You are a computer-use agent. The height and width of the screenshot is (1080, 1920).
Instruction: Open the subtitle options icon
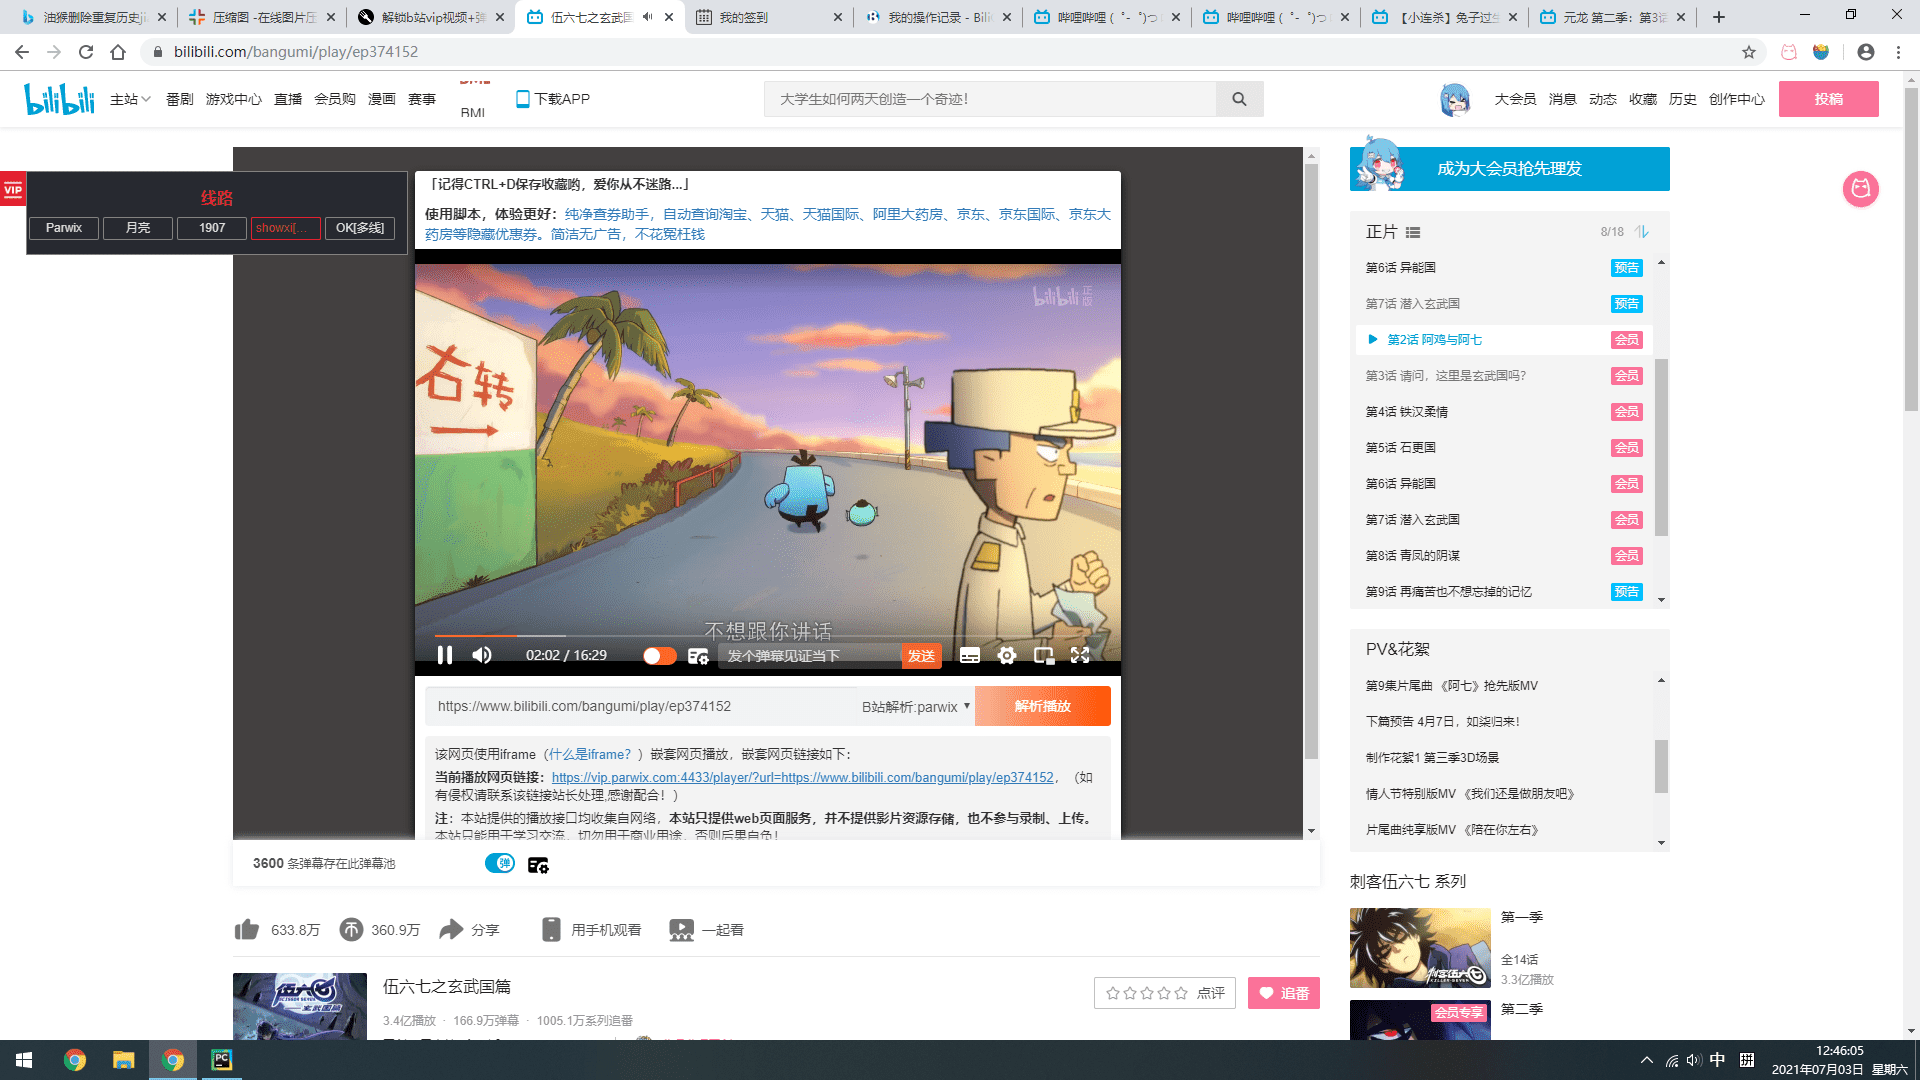(970, 656)
